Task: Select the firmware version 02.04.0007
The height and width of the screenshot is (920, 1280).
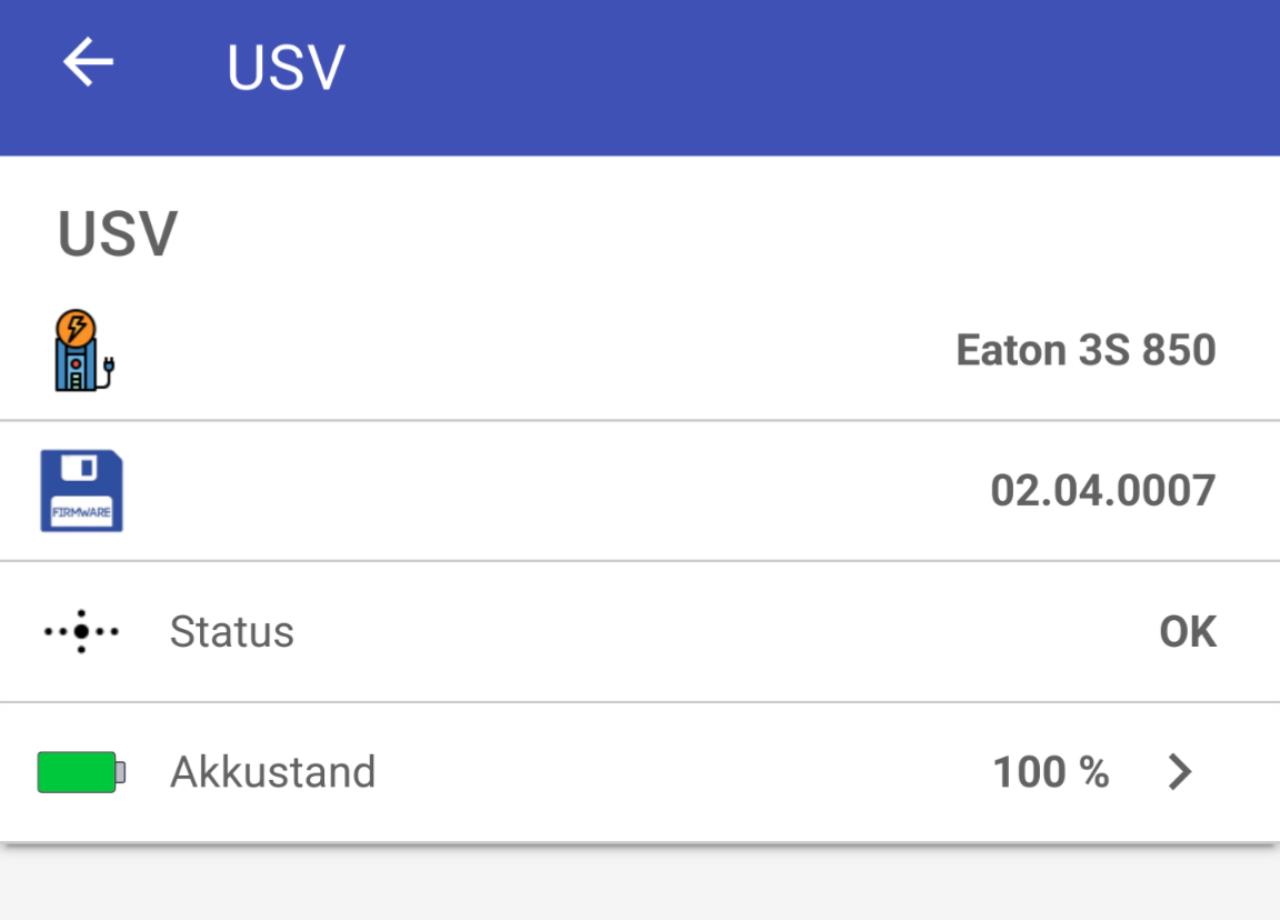Action: pyautogui.click(x=1102, y=491)
